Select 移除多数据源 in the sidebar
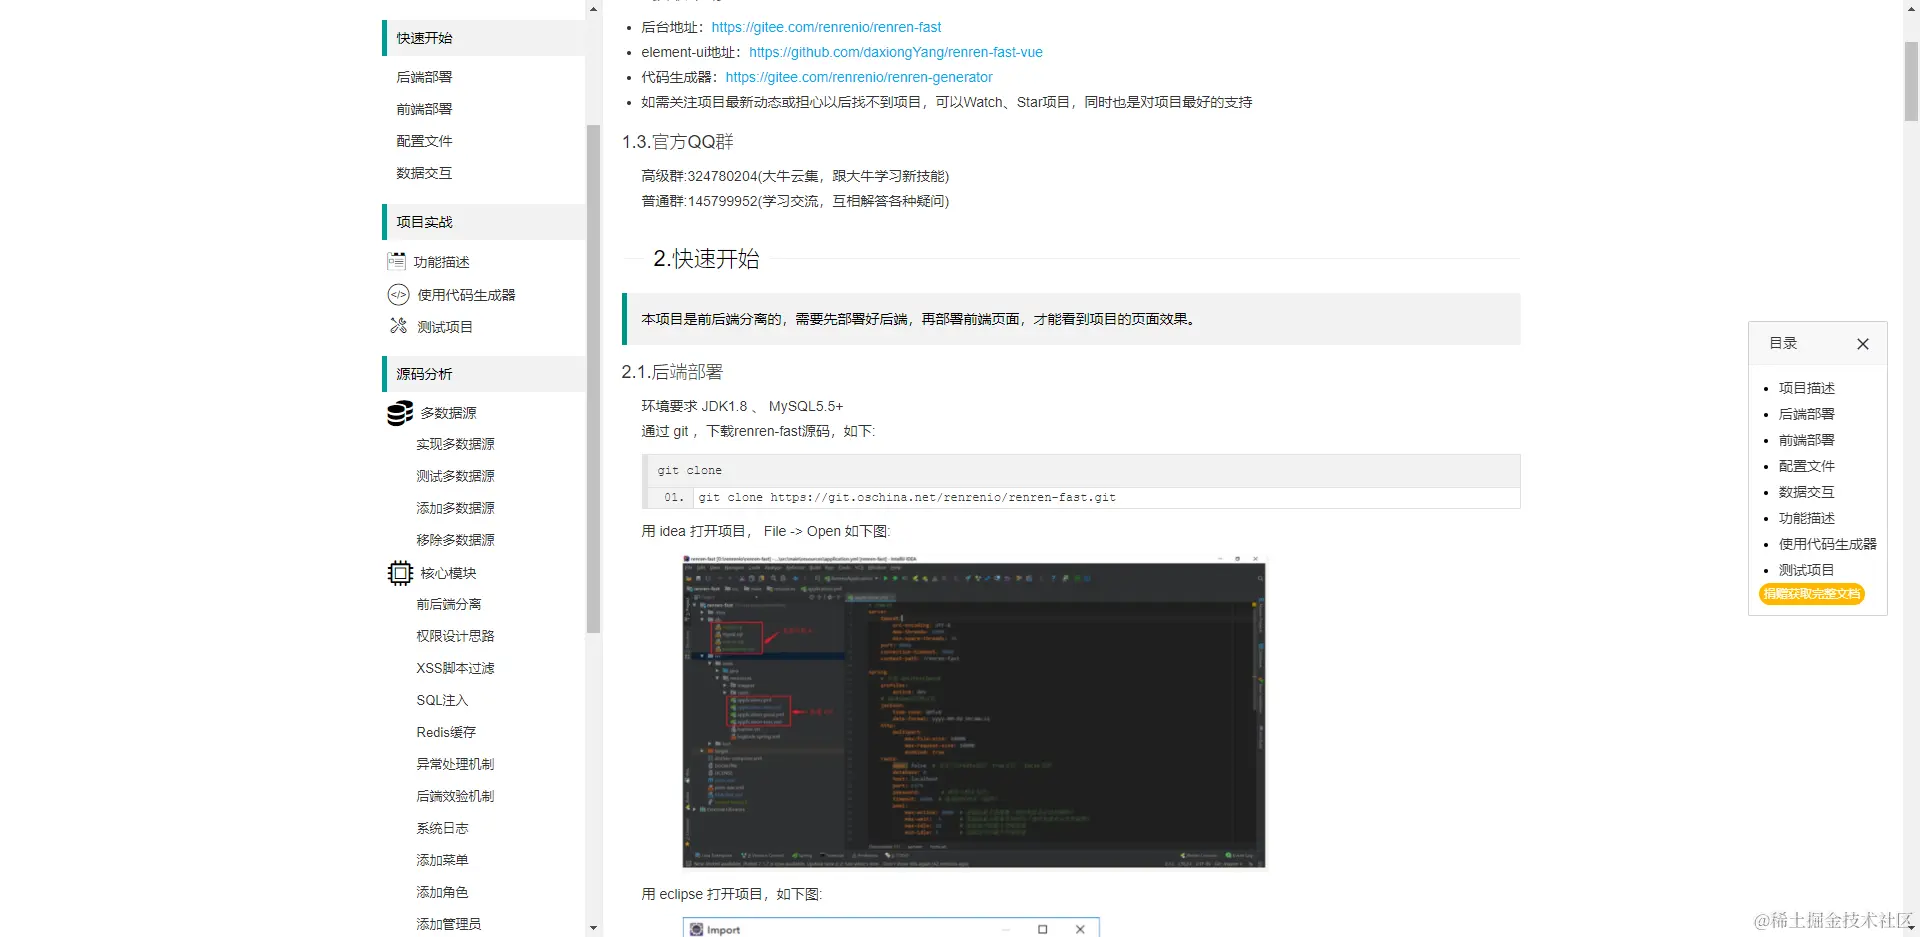Screen dimensions: 1920x937 (x=455, y=540)
